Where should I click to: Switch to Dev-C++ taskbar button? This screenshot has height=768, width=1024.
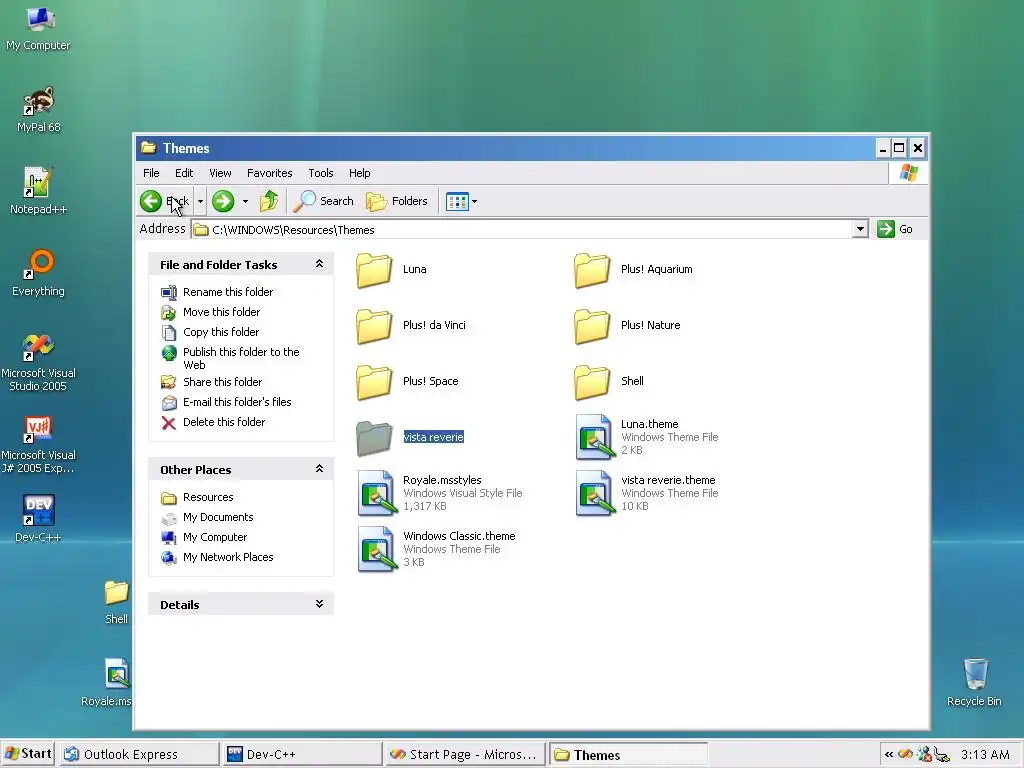[302, 754]
